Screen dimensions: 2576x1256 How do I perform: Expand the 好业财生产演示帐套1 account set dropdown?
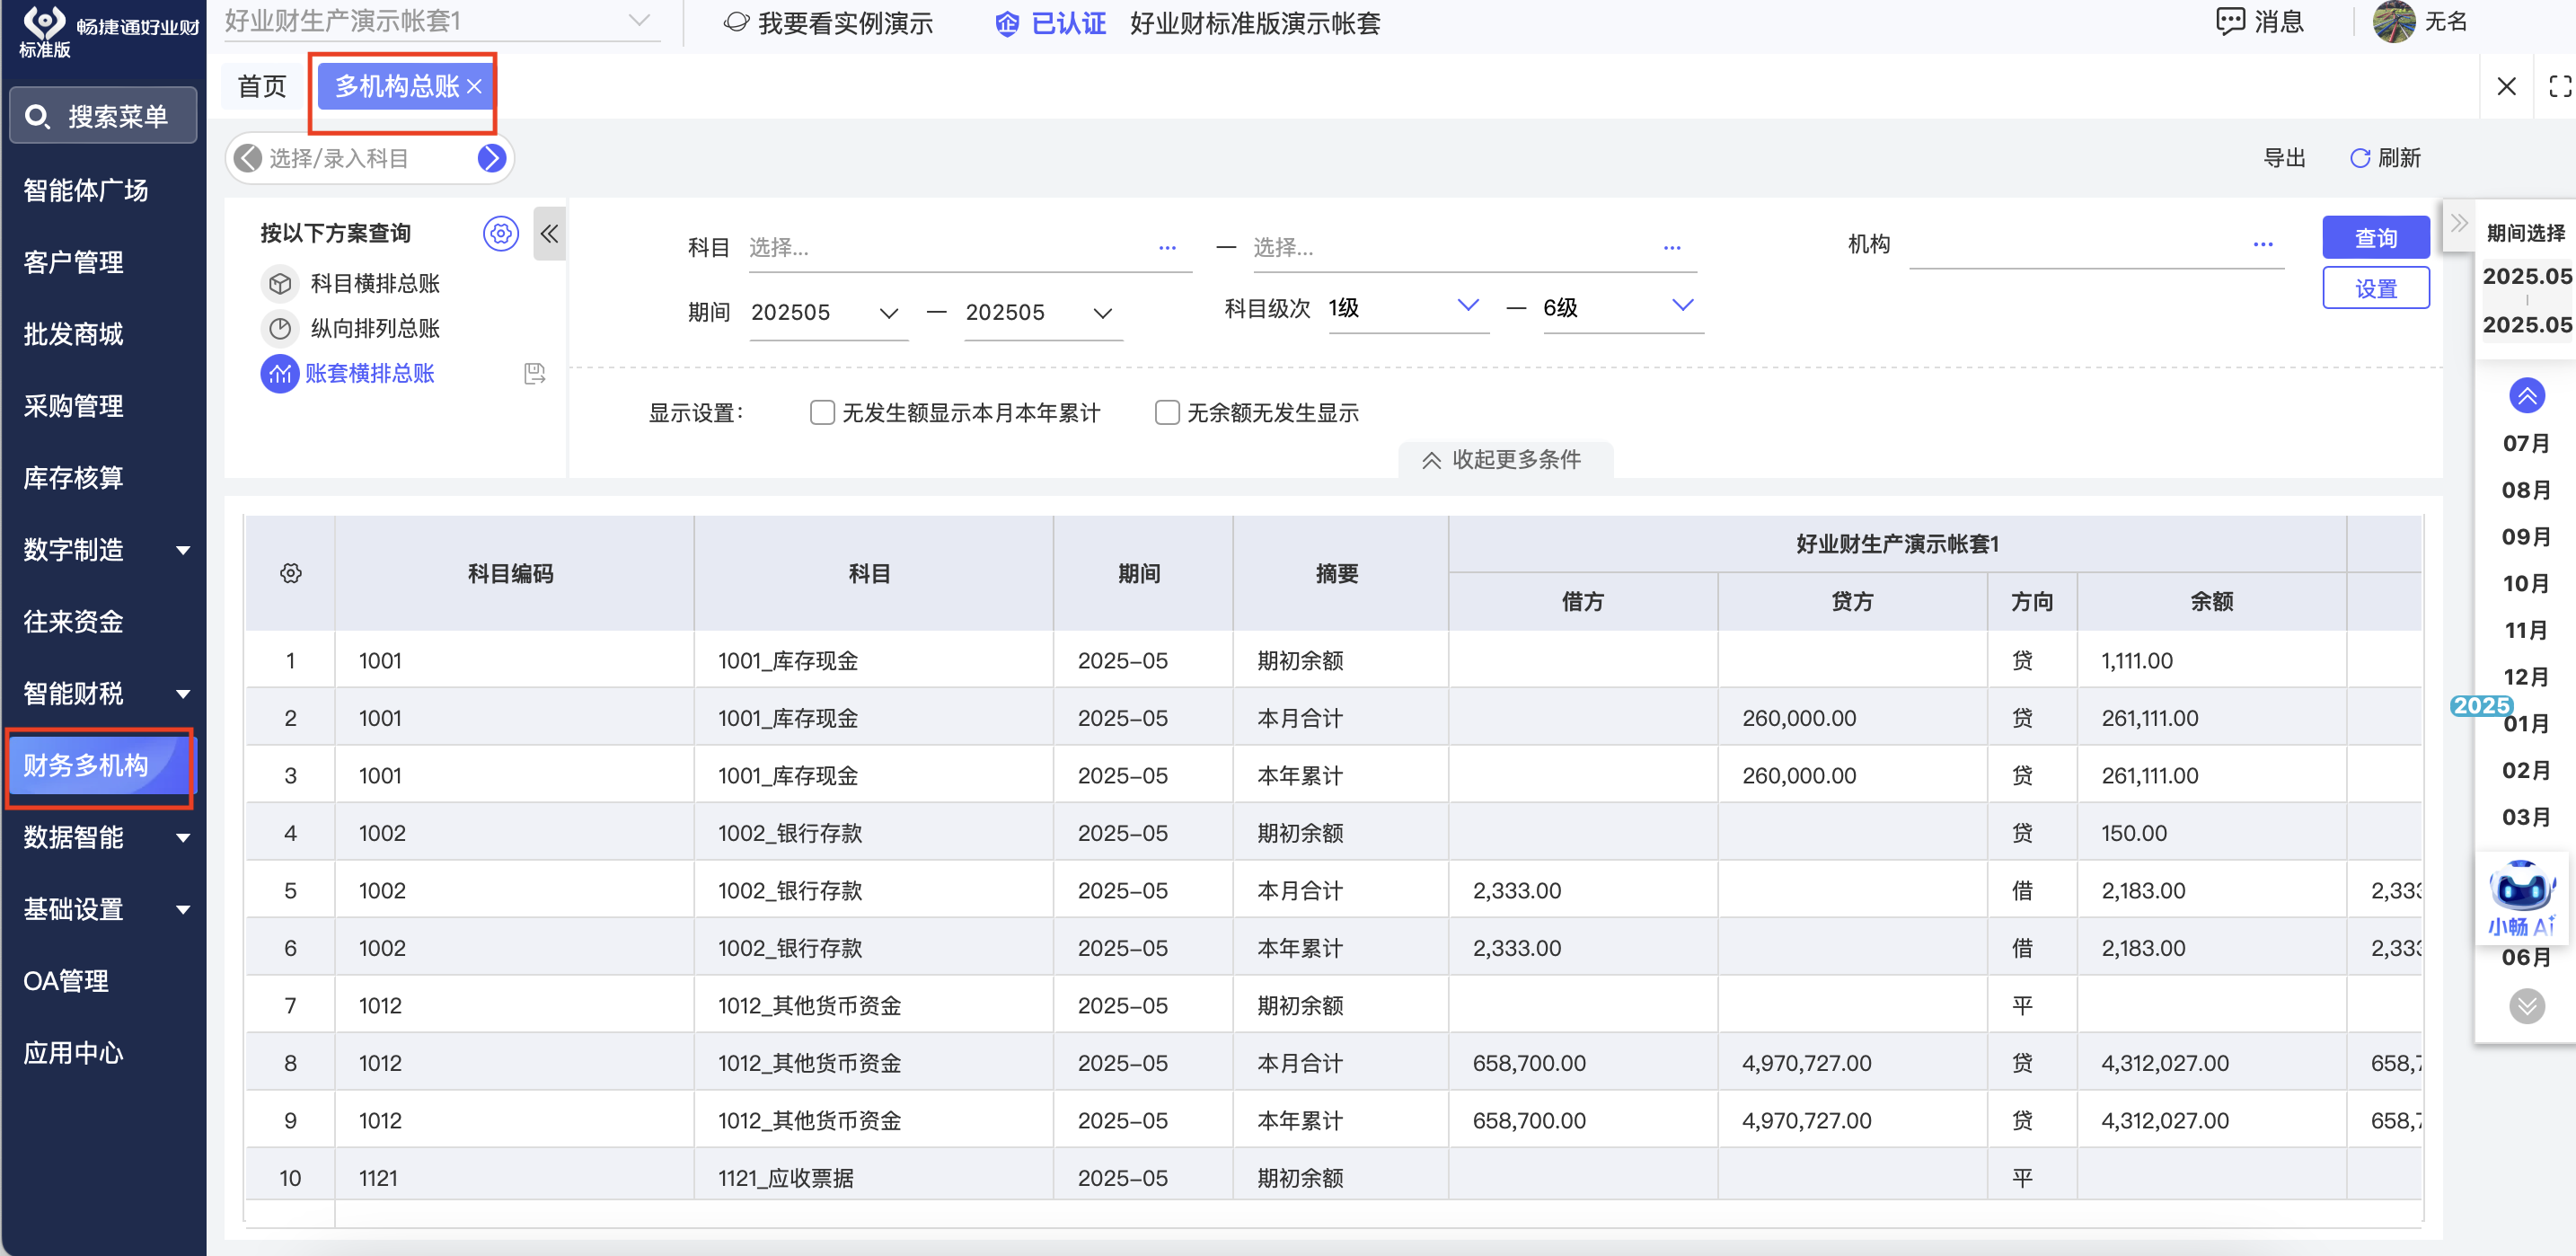click(639, 20)
